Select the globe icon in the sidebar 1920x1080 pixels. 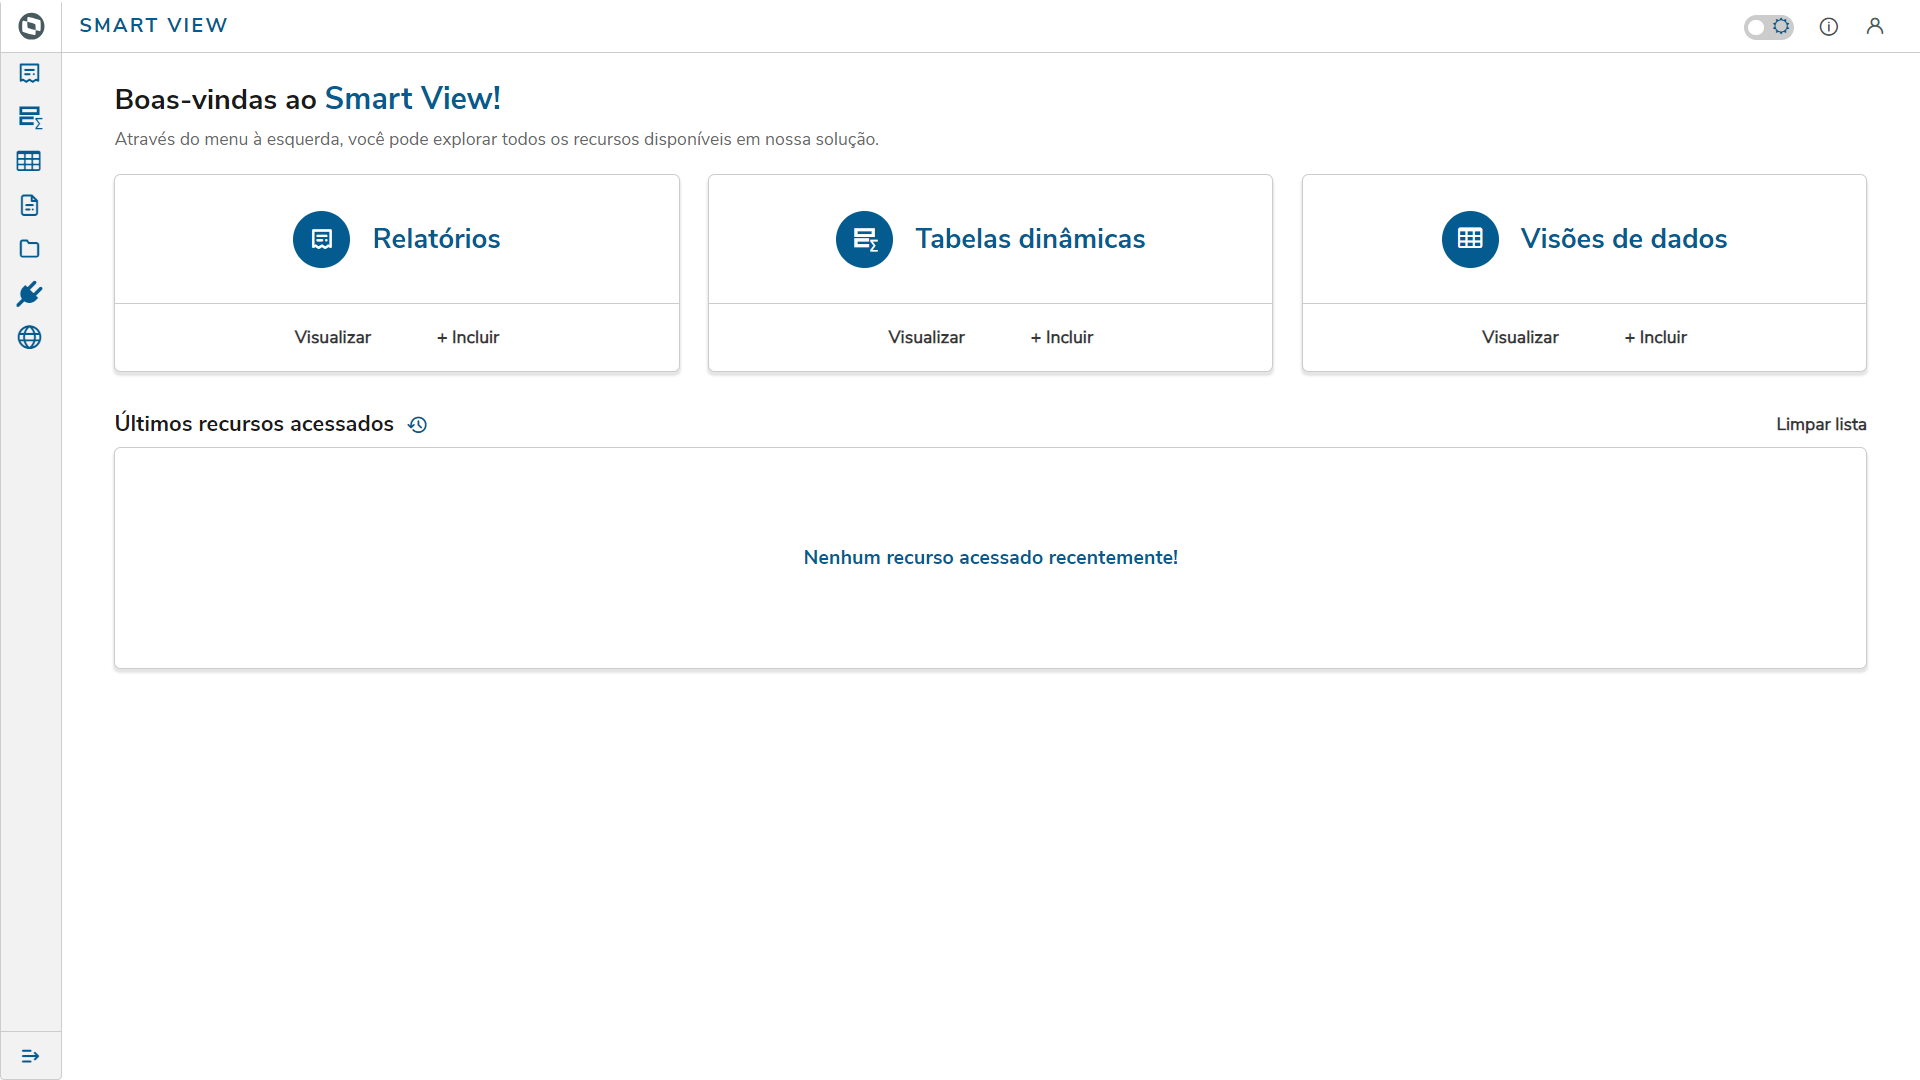(30, 337)
